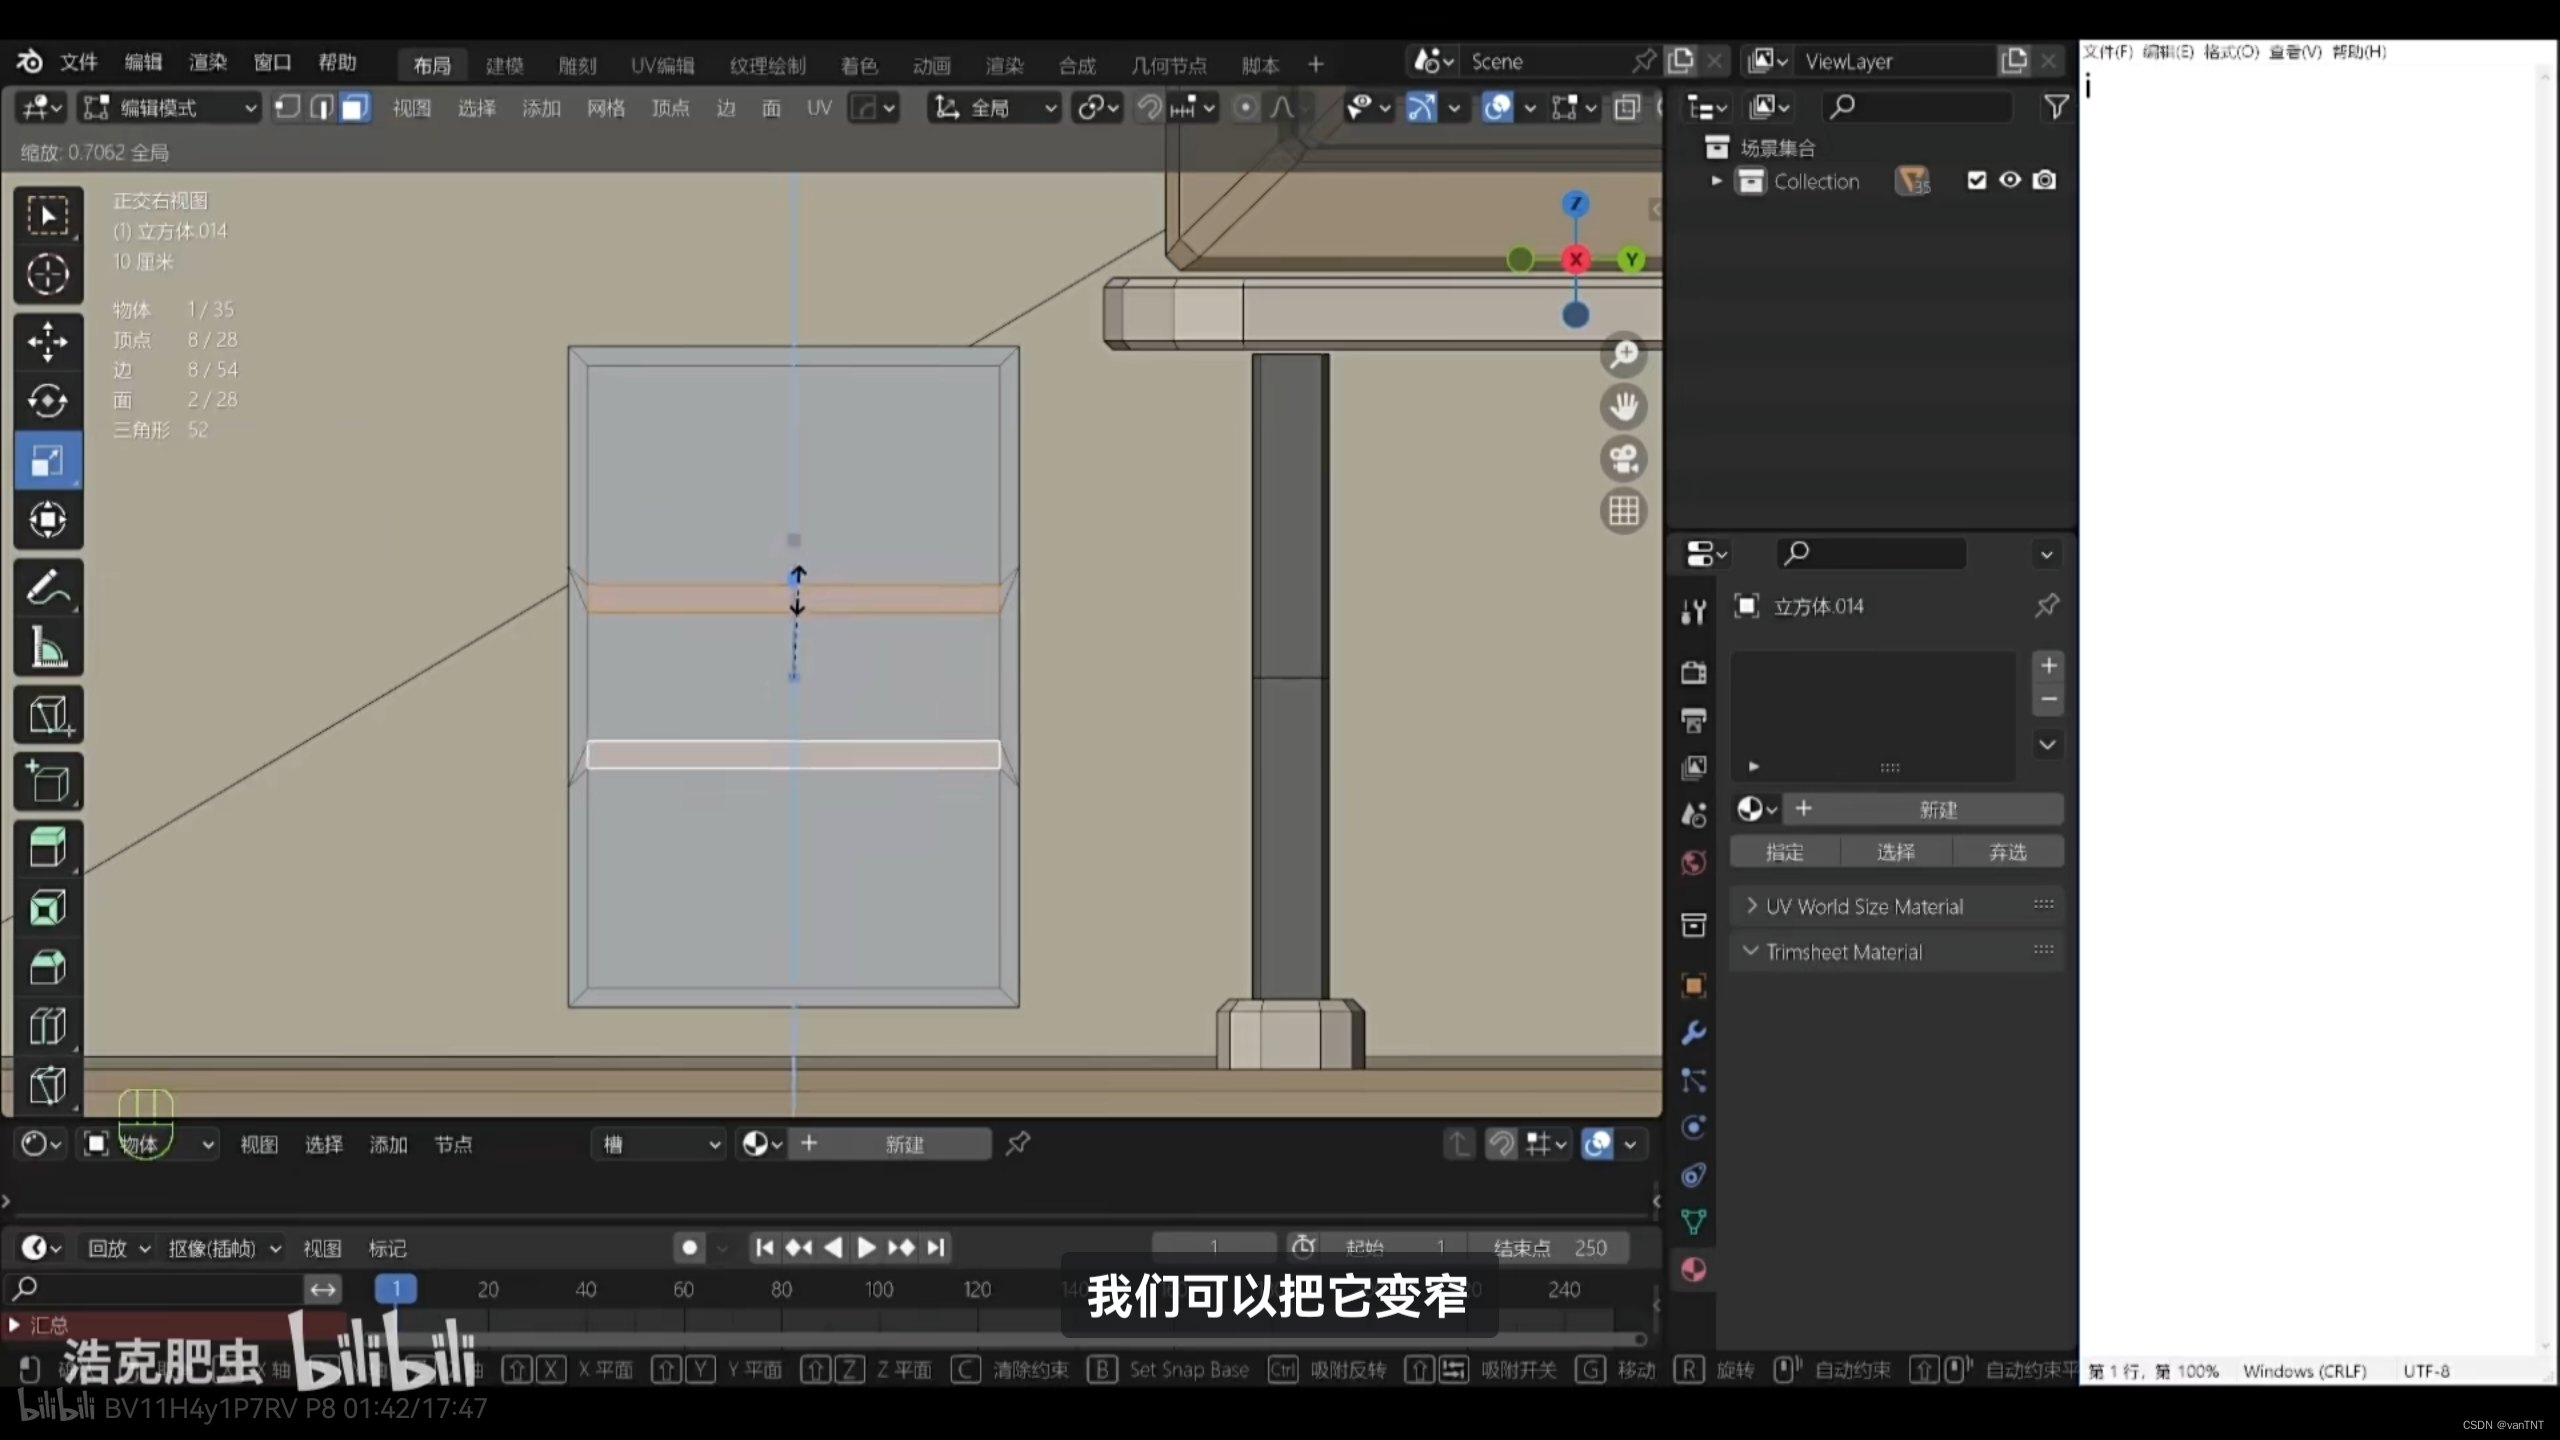Click the End frame 250 field
The width and height of the screenshot is (2560, 1440).
coord(1549,1247)
